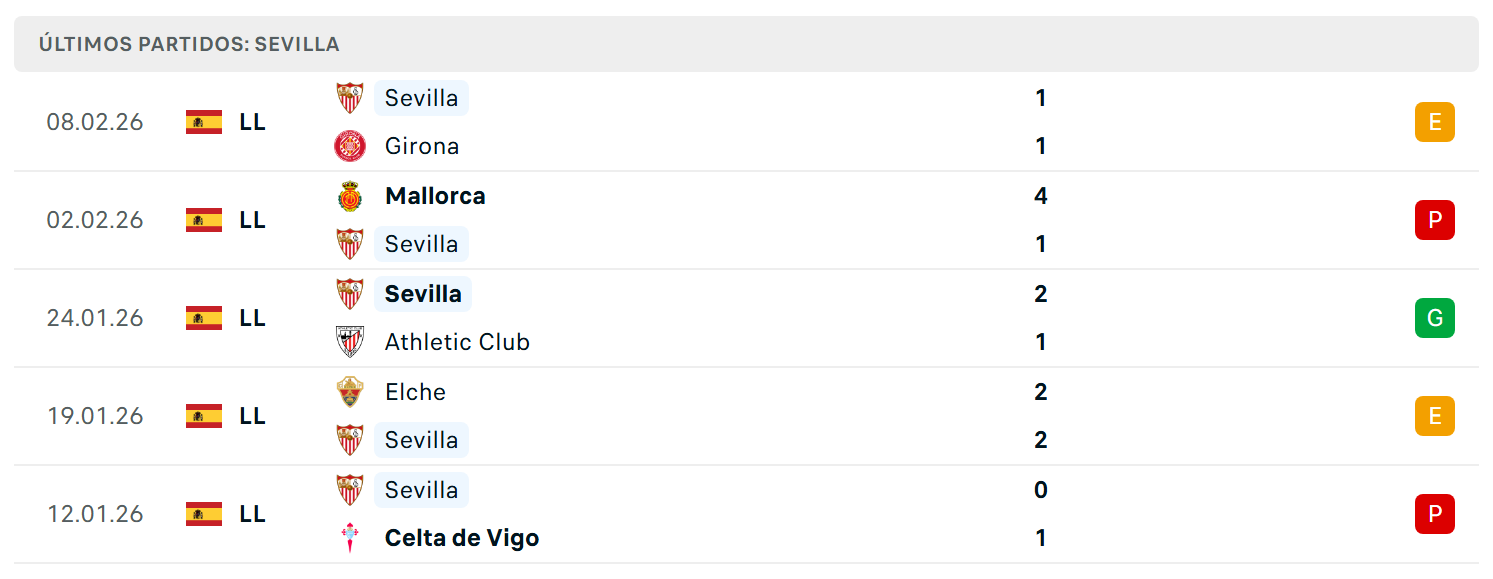Click the red P badge for Celta de Vigo match
This screenshot has width=1493, height=579.
point(1435,514)
